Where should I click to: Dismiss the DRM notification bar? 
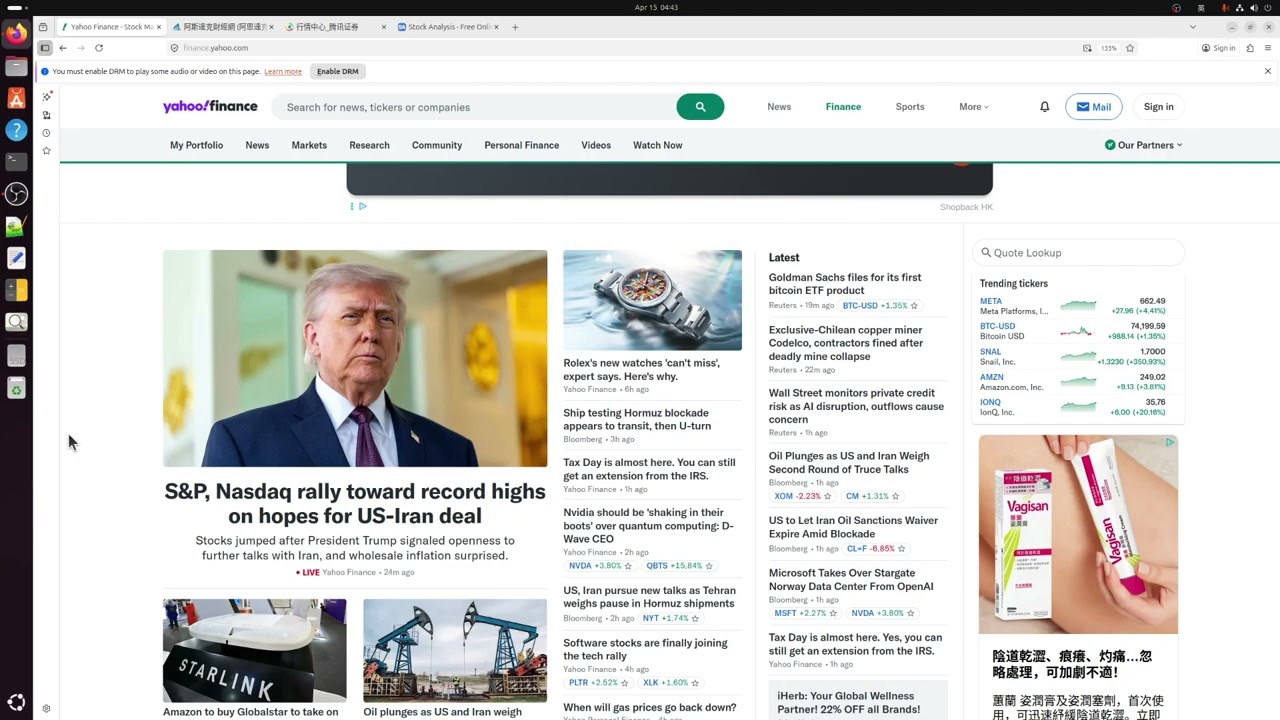1268,71
